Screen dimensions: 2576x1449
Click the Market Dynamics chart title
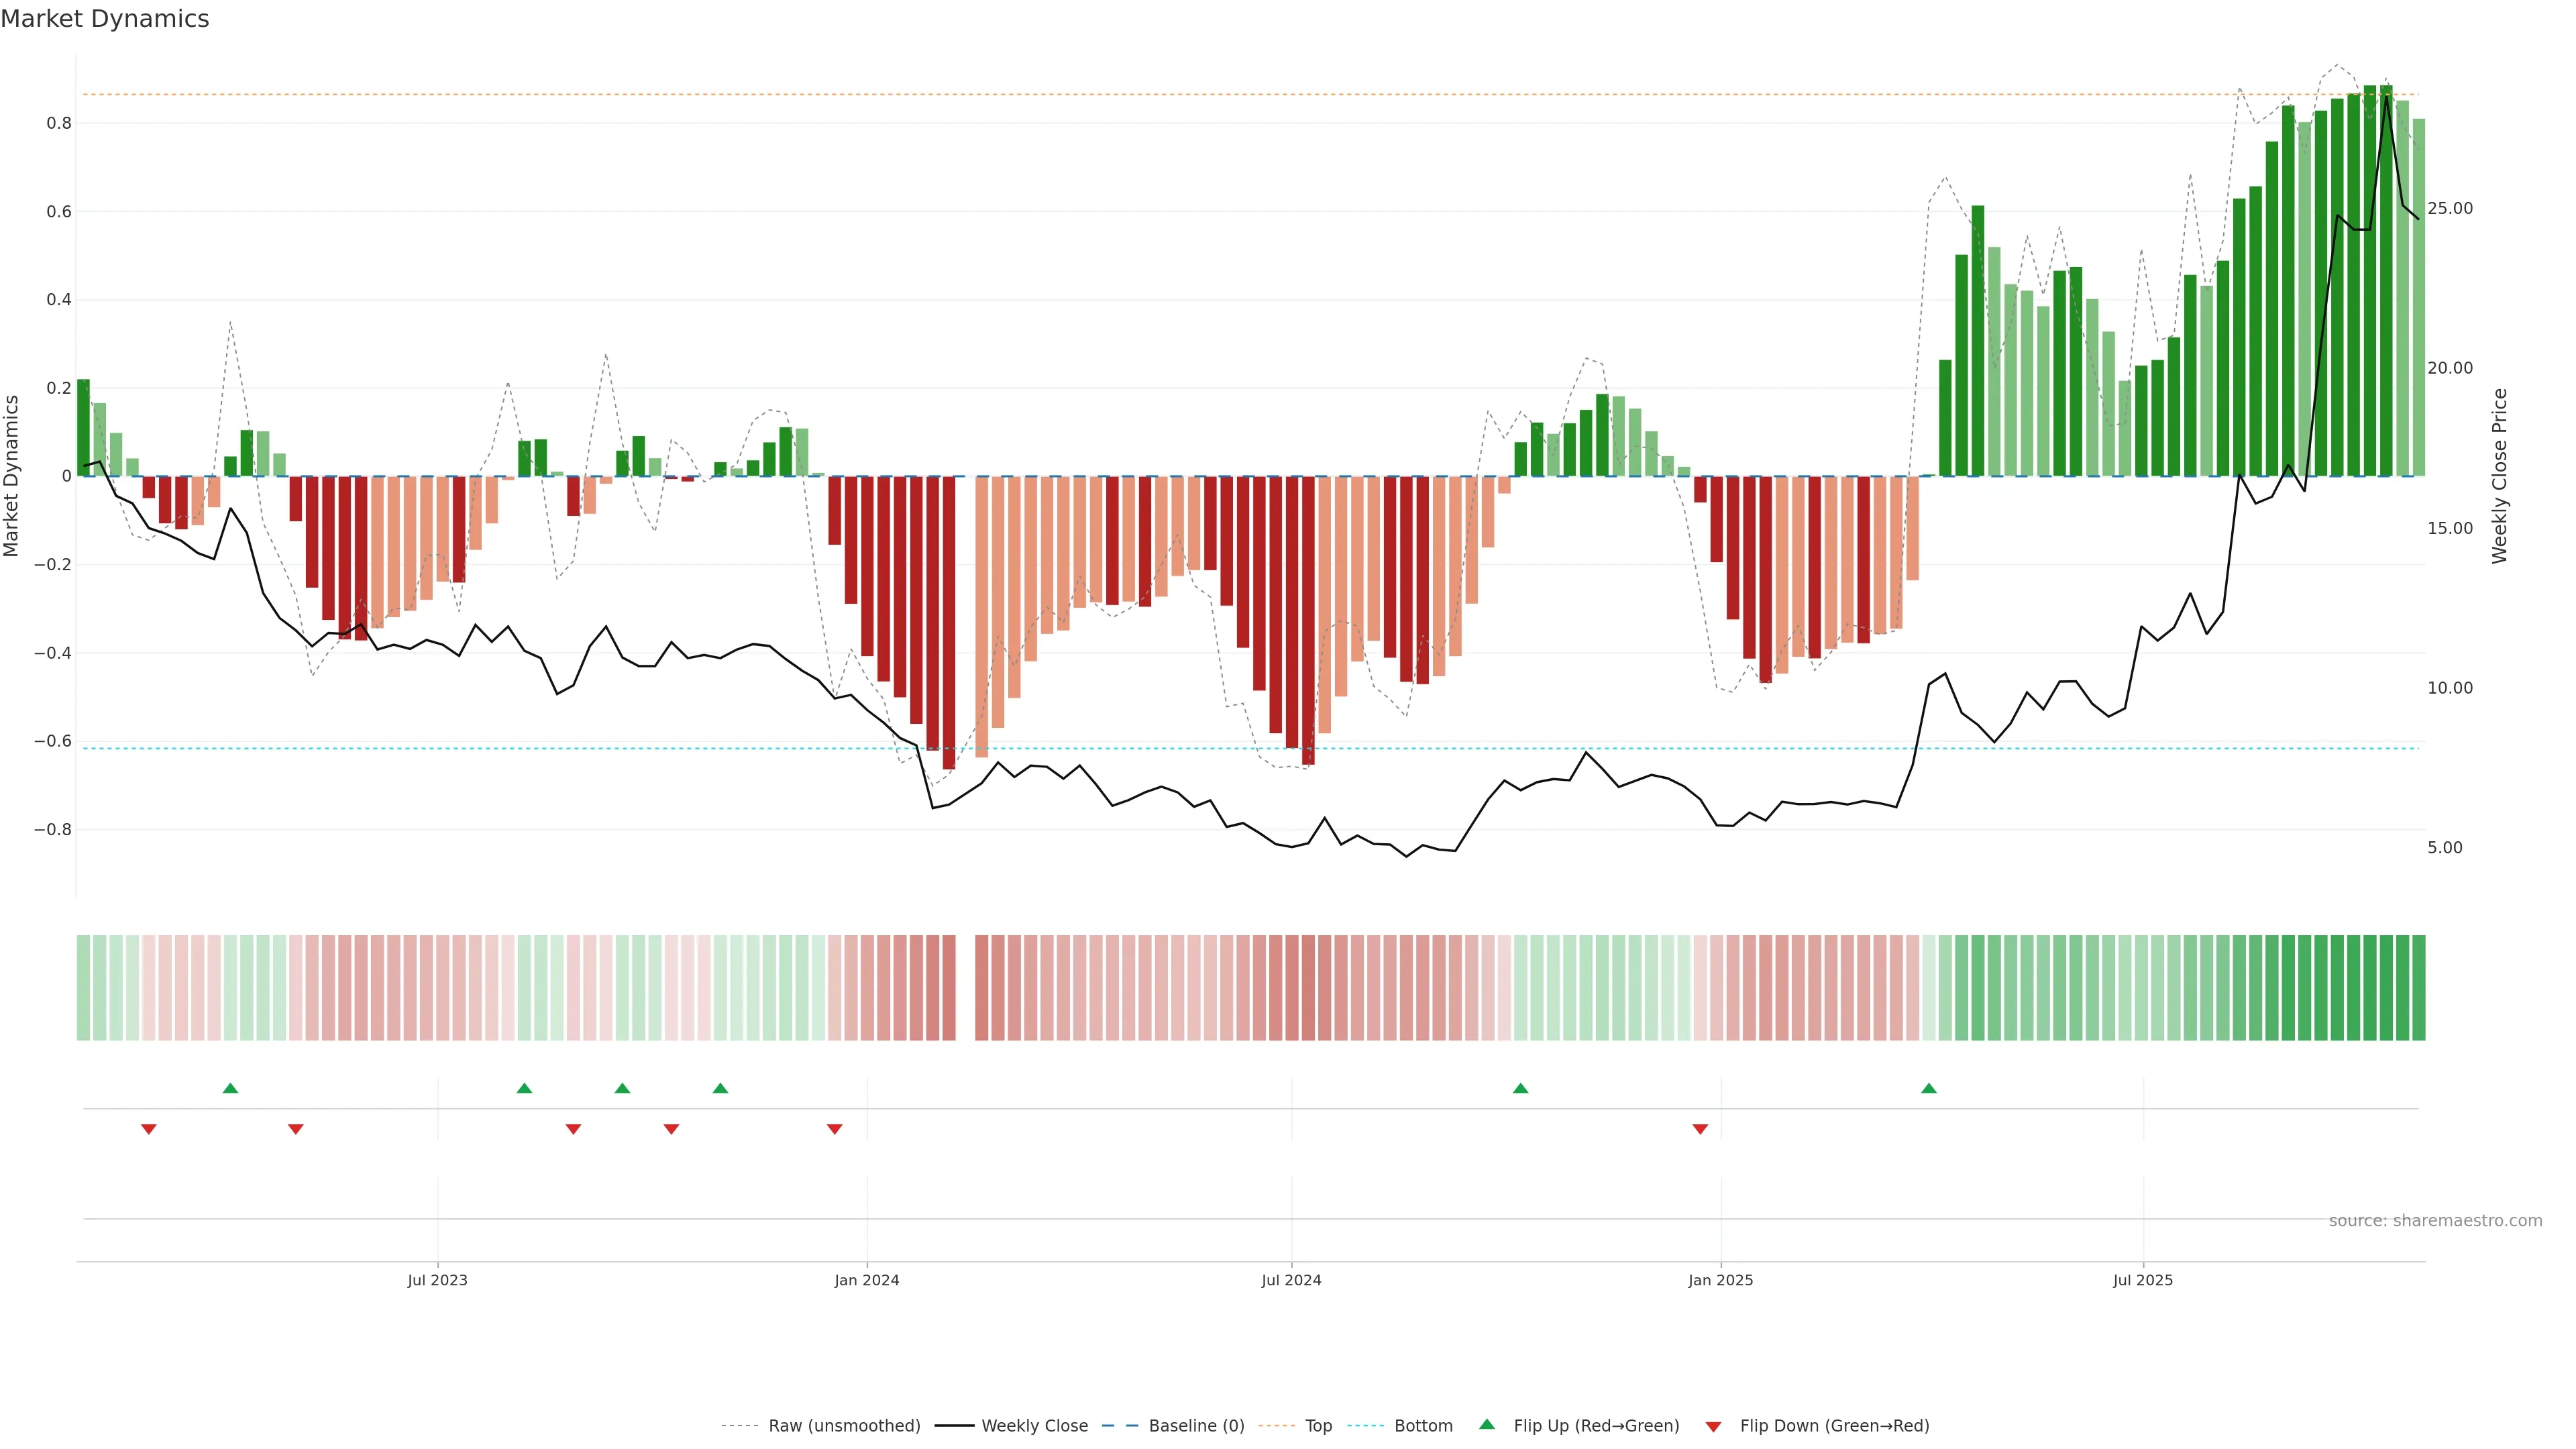105,19
